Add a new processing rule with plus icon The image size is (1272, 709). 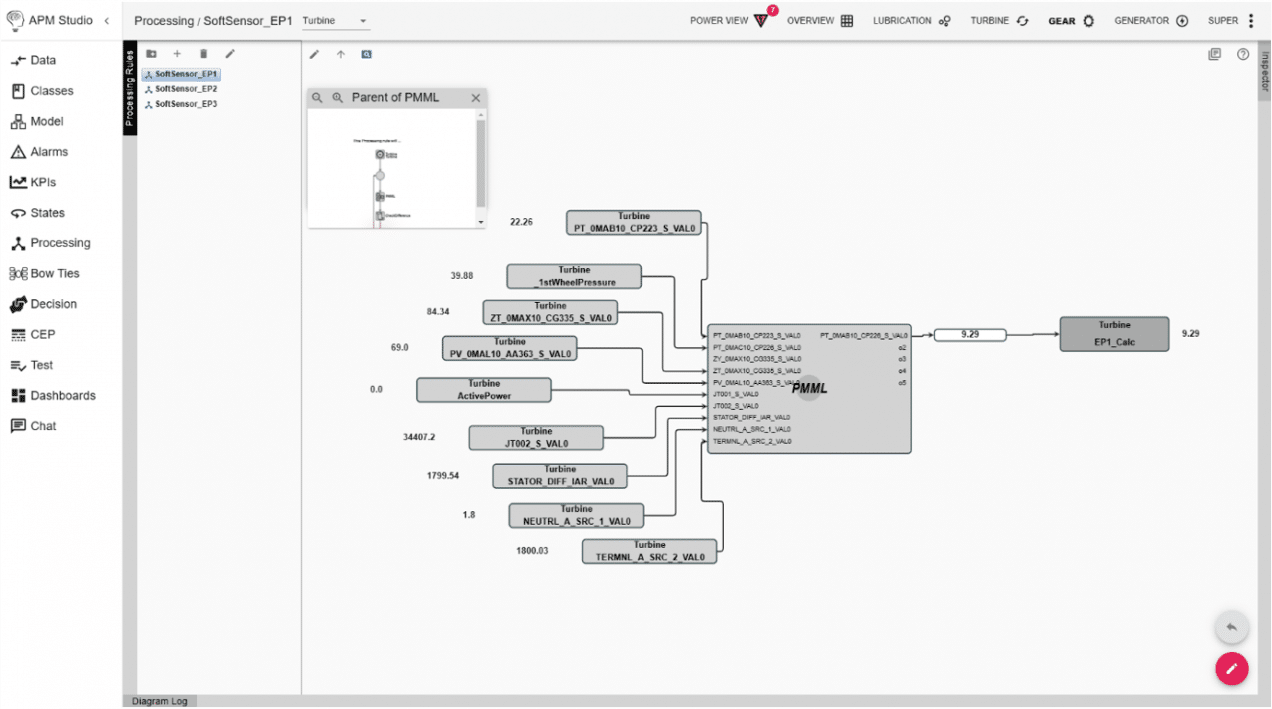click(x=177, y=54)
